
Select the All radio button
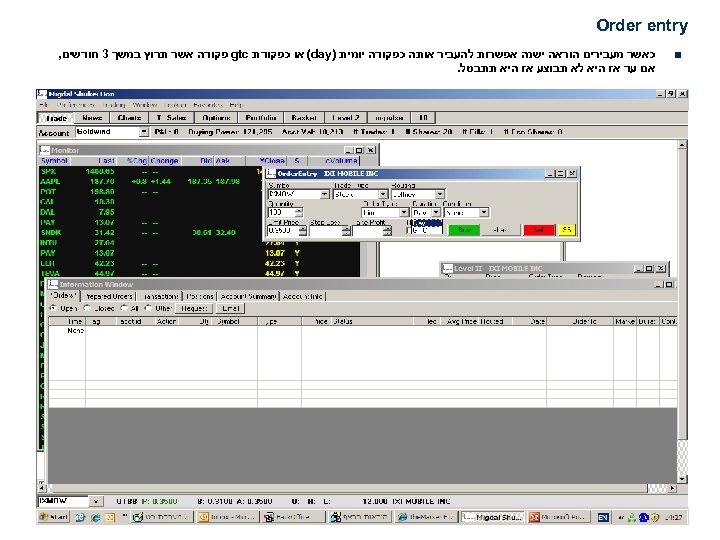click(123, 308)
